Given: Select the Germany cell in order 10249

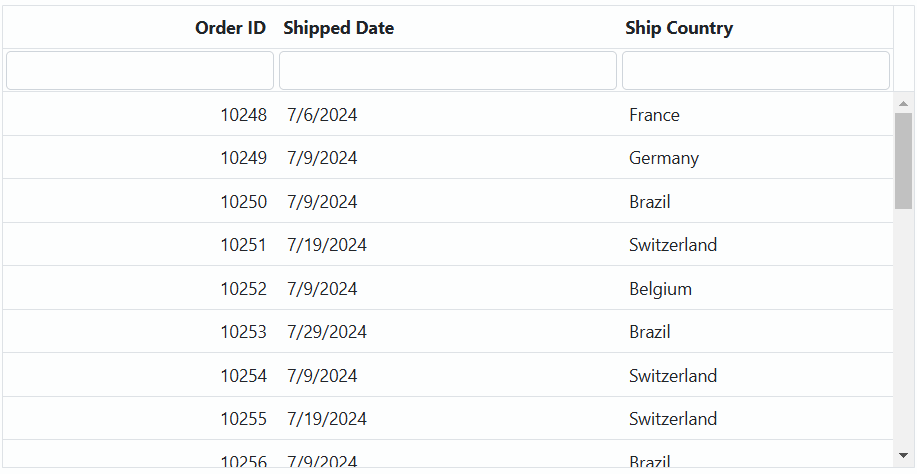Looking at the screenshot, I should click(757, 158).
